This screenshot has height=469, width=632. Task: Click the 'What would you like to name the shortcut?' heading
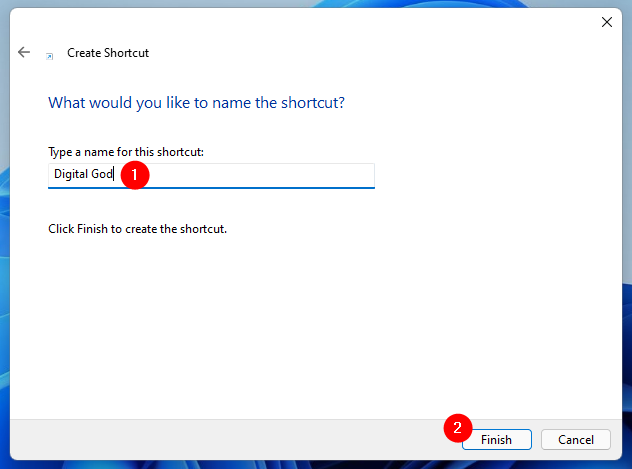[196, 103]
